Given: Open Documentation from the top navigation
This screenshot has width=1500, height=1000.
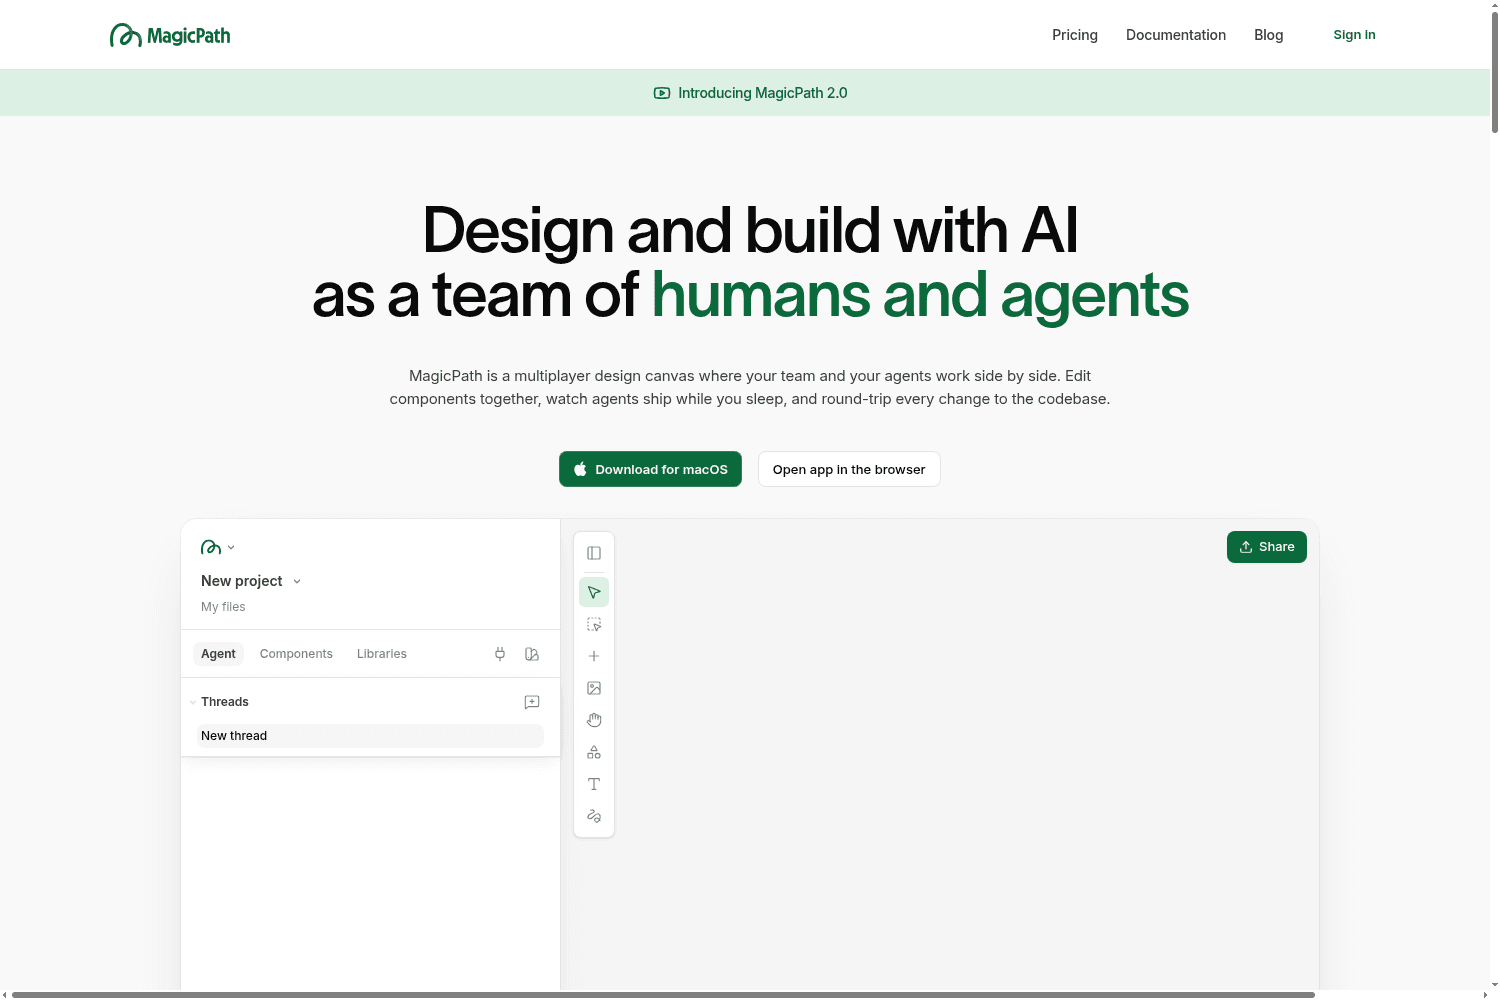Looking at the screenshot, I should (1176, 35).
